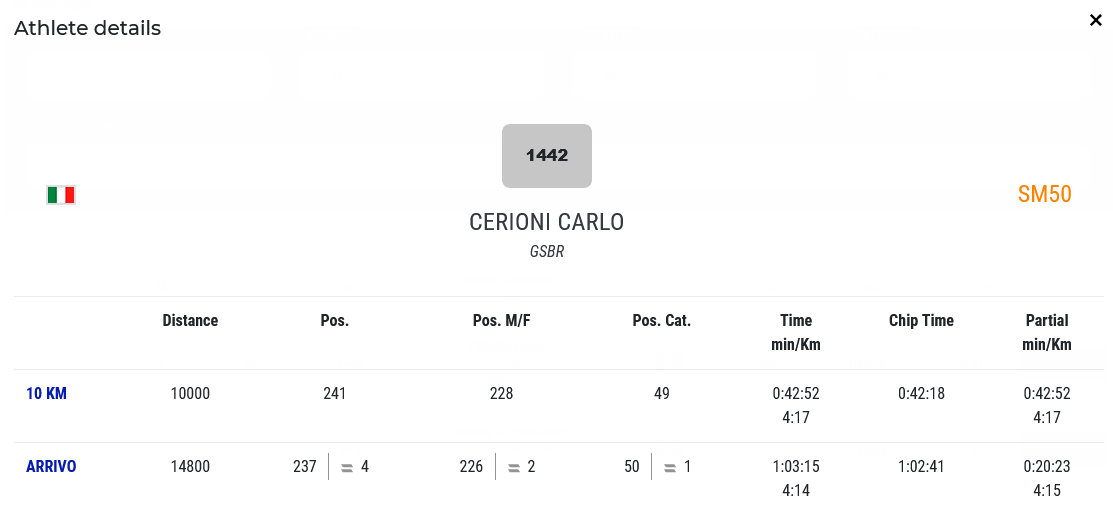Click the Pos. Cat. column header
Screen dimensions: 1113x519
pyautogui.click(x=661, y=321)
